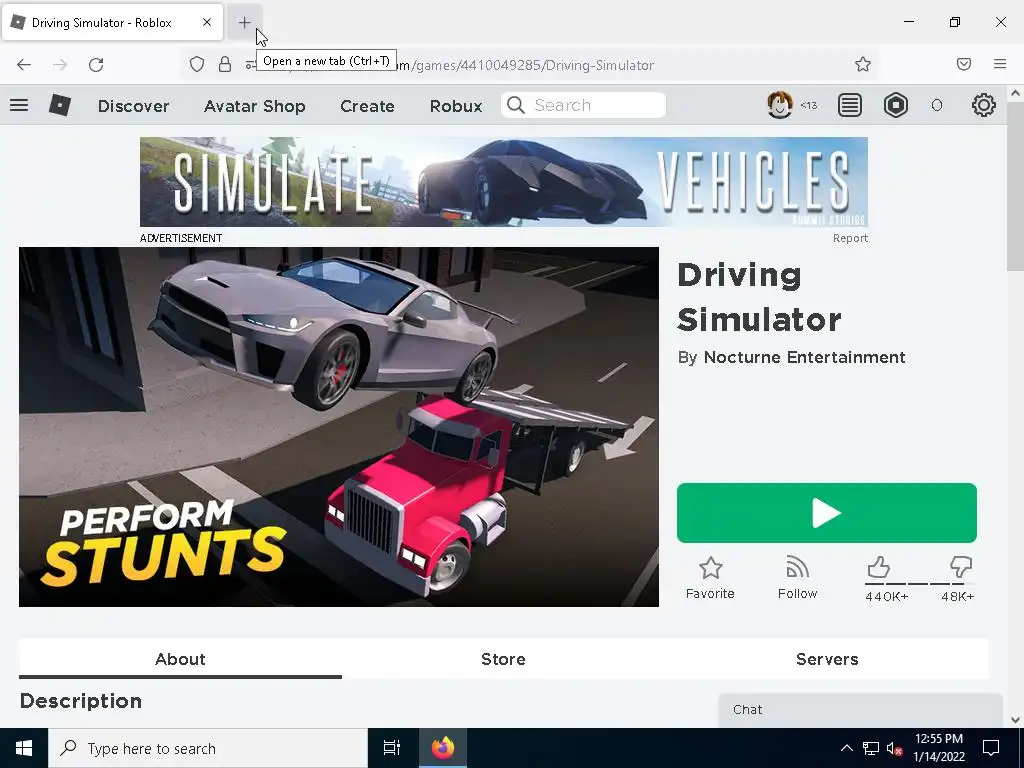Click the green Play button
Screen dimensions: 1024x768
tap(827, 513)
